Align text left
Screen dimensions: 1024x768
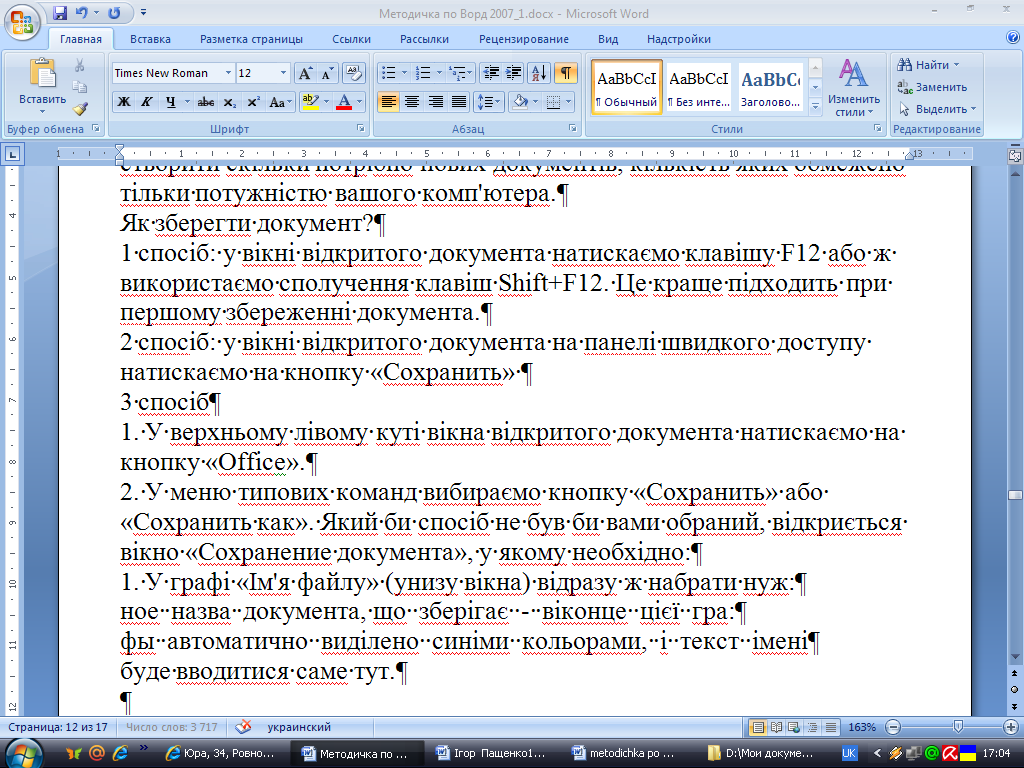point(389,102)
